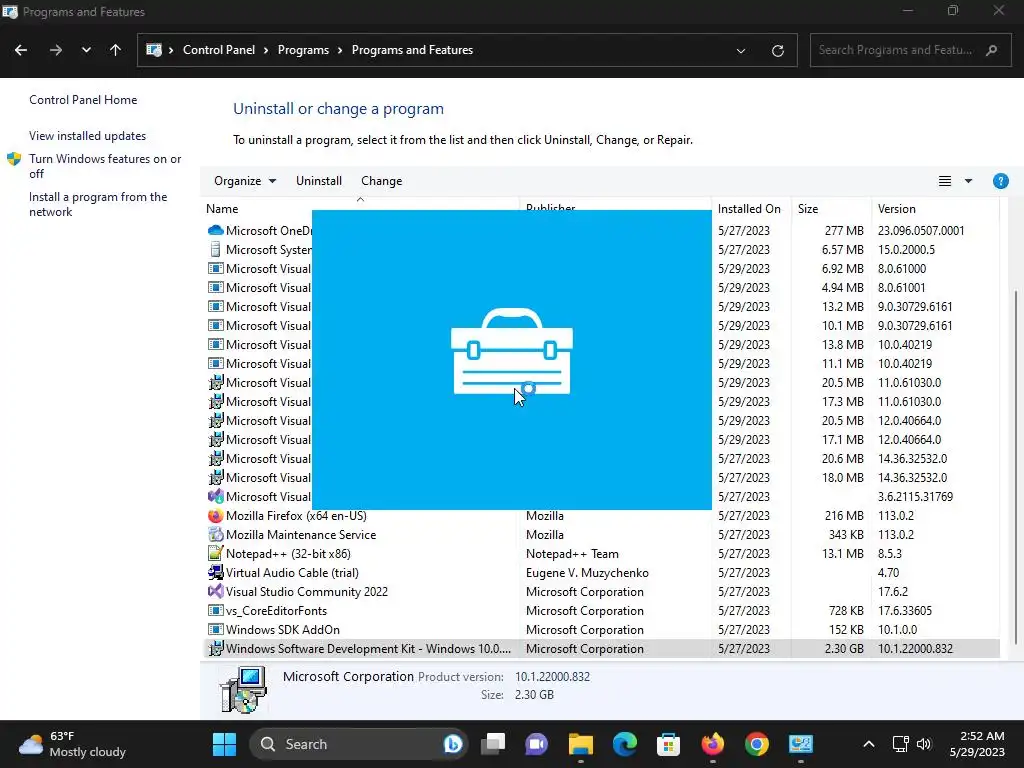The image size is (1024, 768).
Task: Open Microsoft Store from taskbar
Action: pos(668,744)
